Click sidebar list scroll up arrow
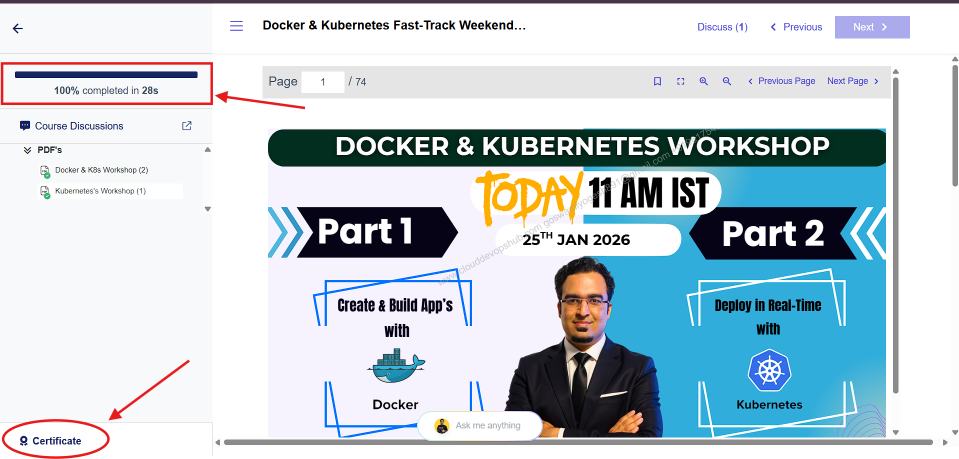This screenshot has height=459, width=959. click(x=207, y=150)
